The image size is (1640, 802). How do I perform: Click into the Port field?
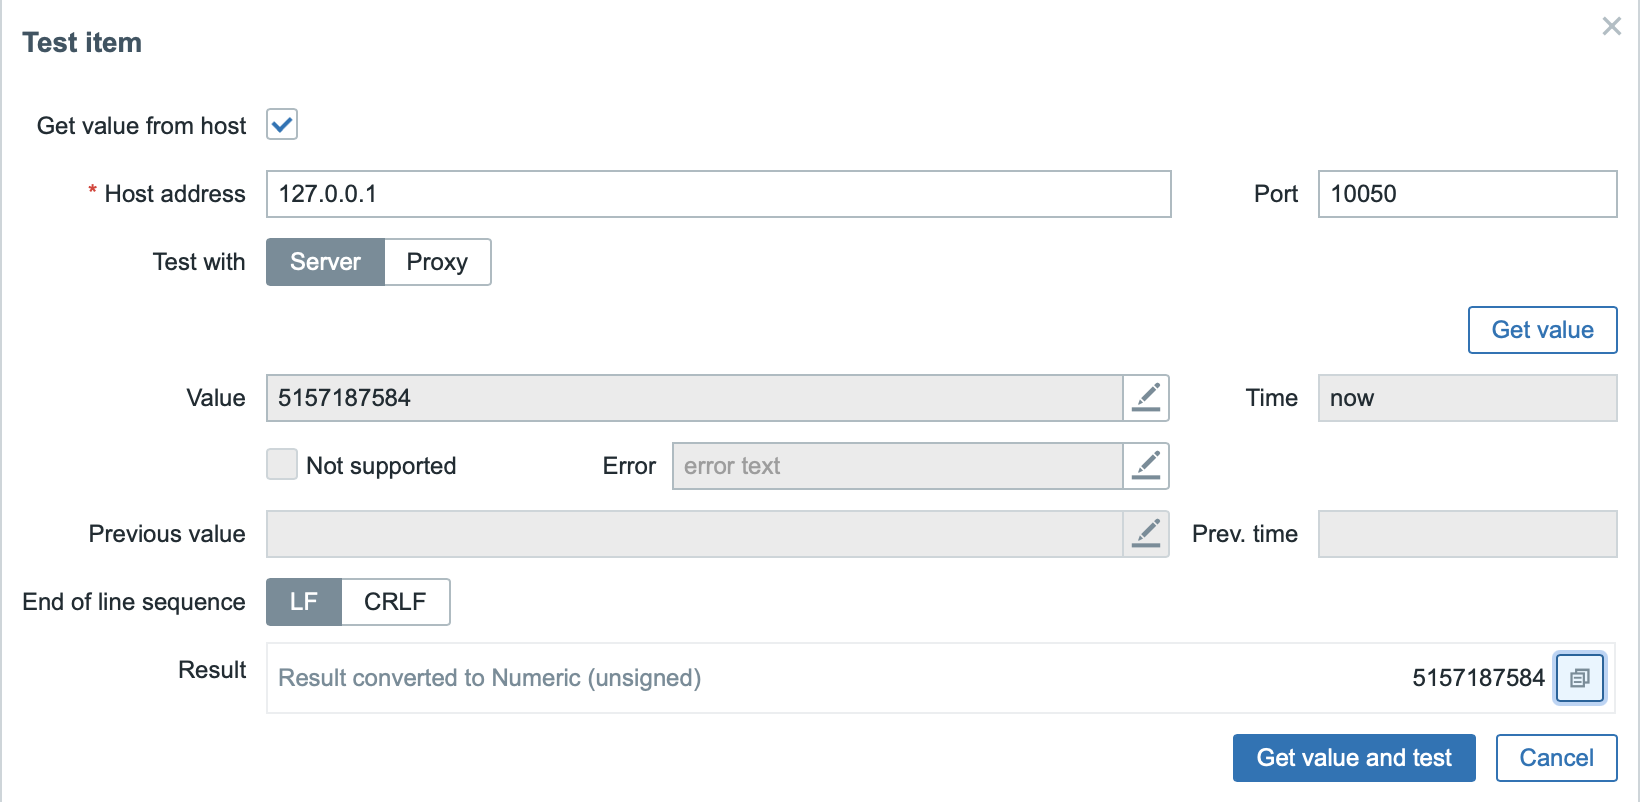[1467, 194]
